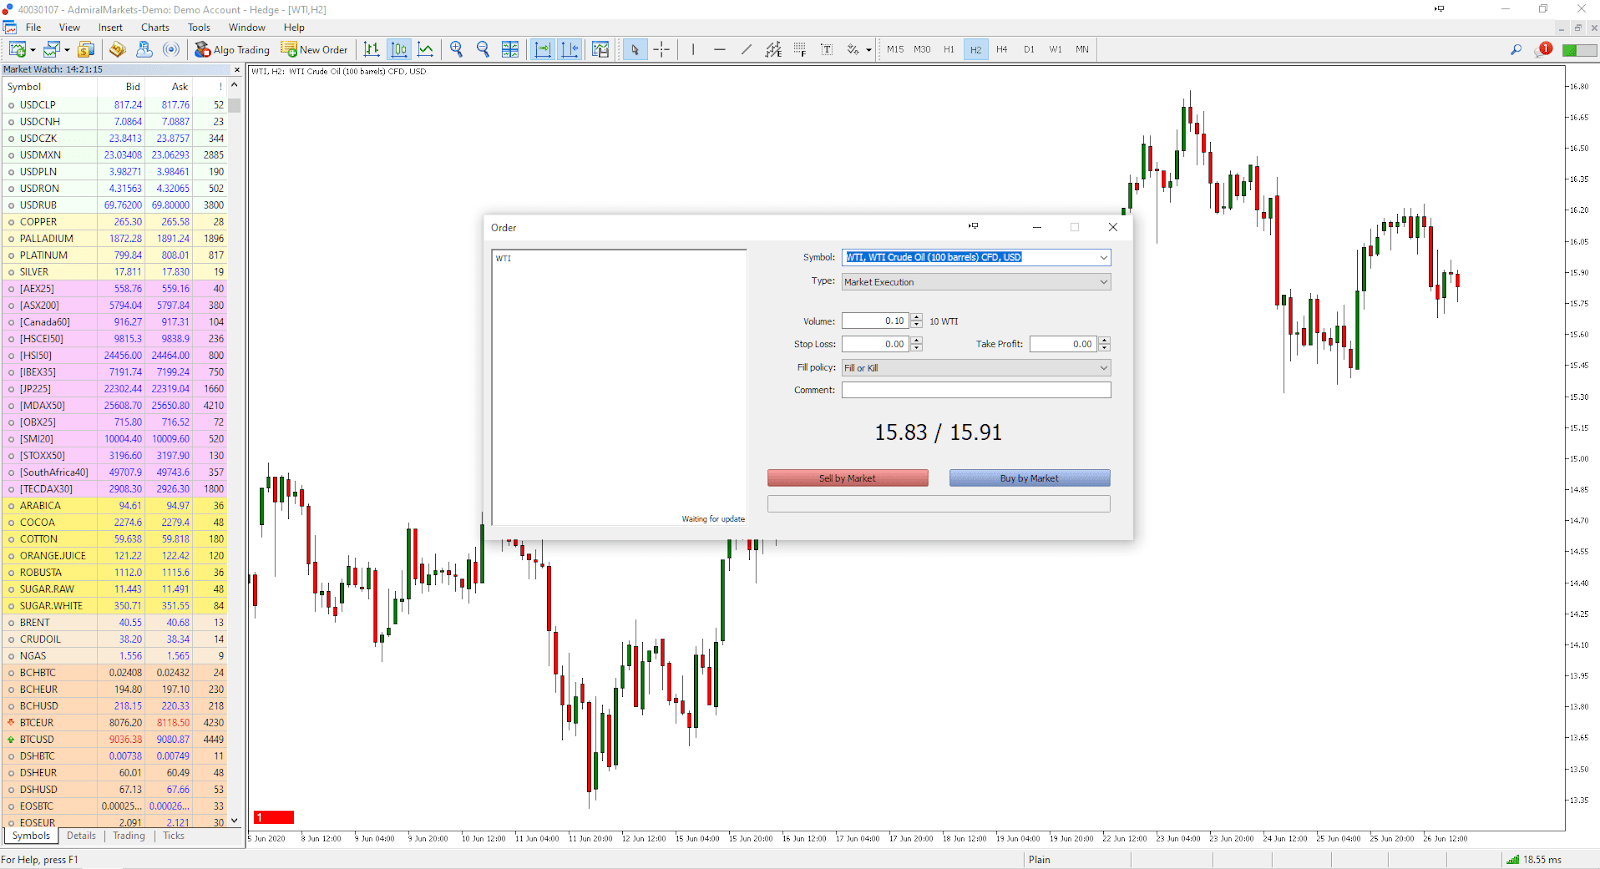Screen dimensions: 1600x869
Task: Click the connection status bars in status bar
Action: tap(1512, 859)
